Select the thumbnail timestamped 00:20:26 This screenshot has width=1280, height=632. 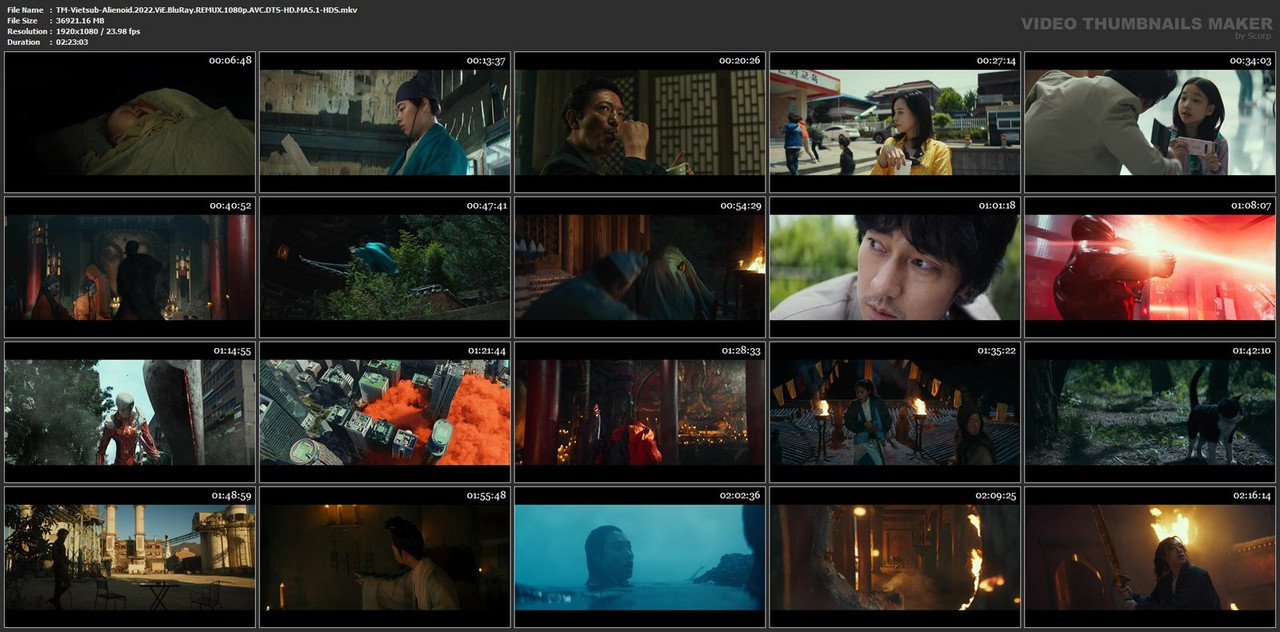point(640,122)
